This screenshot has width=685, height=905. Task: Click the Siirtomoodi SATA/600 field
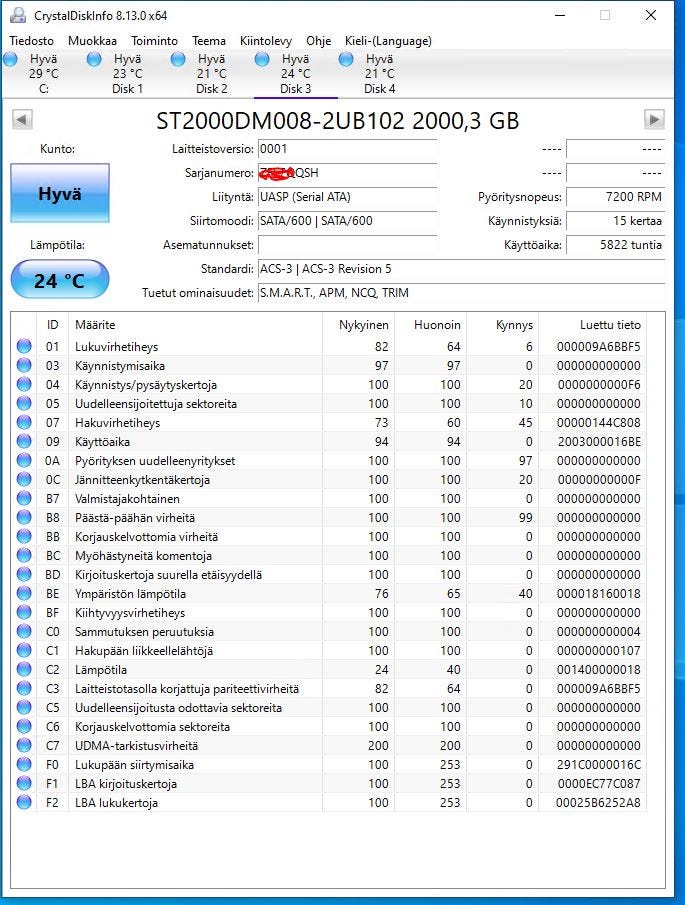click(x=347, y=221)
